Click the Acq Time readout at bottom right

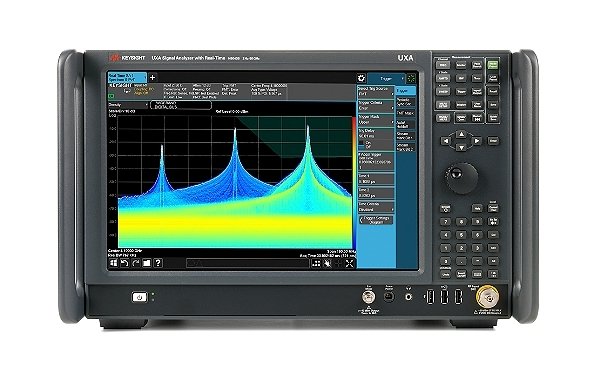[x=328, y=255]
